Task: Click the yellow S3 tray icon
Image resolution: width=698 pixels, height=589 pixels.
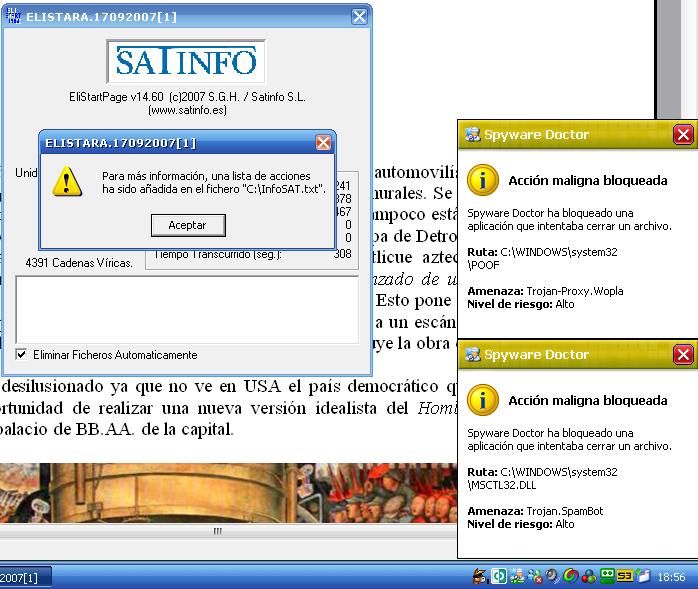Action: 625,576
